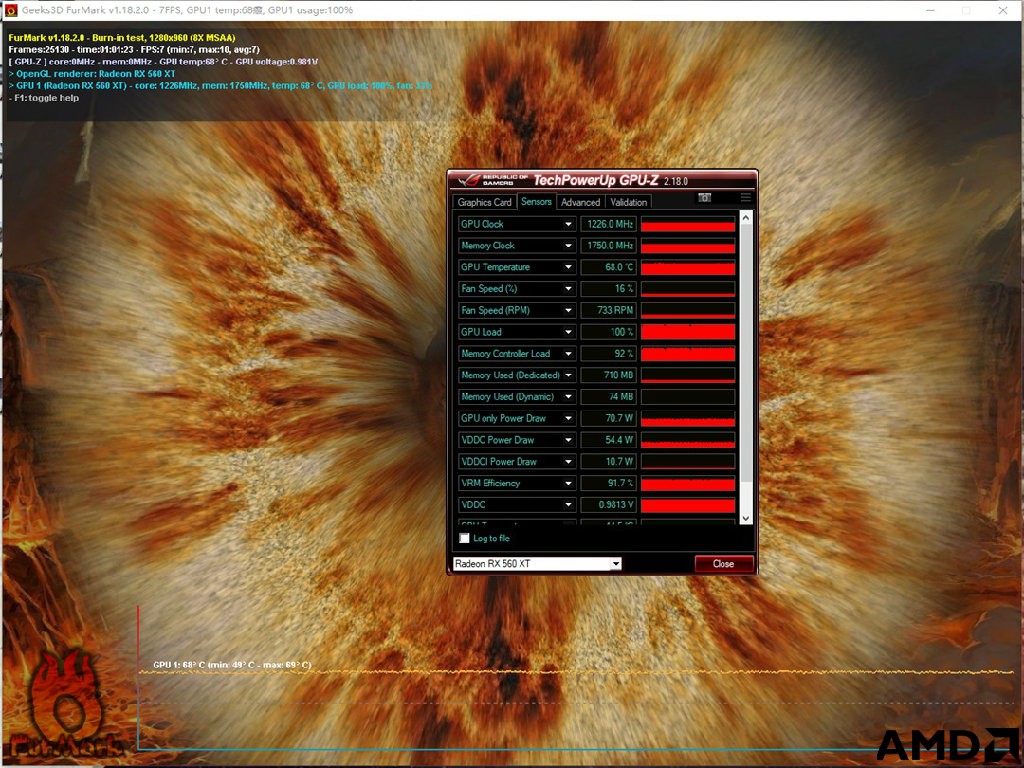
Task: Expand the Memory Used (Dedicated) dropdown
Action: 568,375
